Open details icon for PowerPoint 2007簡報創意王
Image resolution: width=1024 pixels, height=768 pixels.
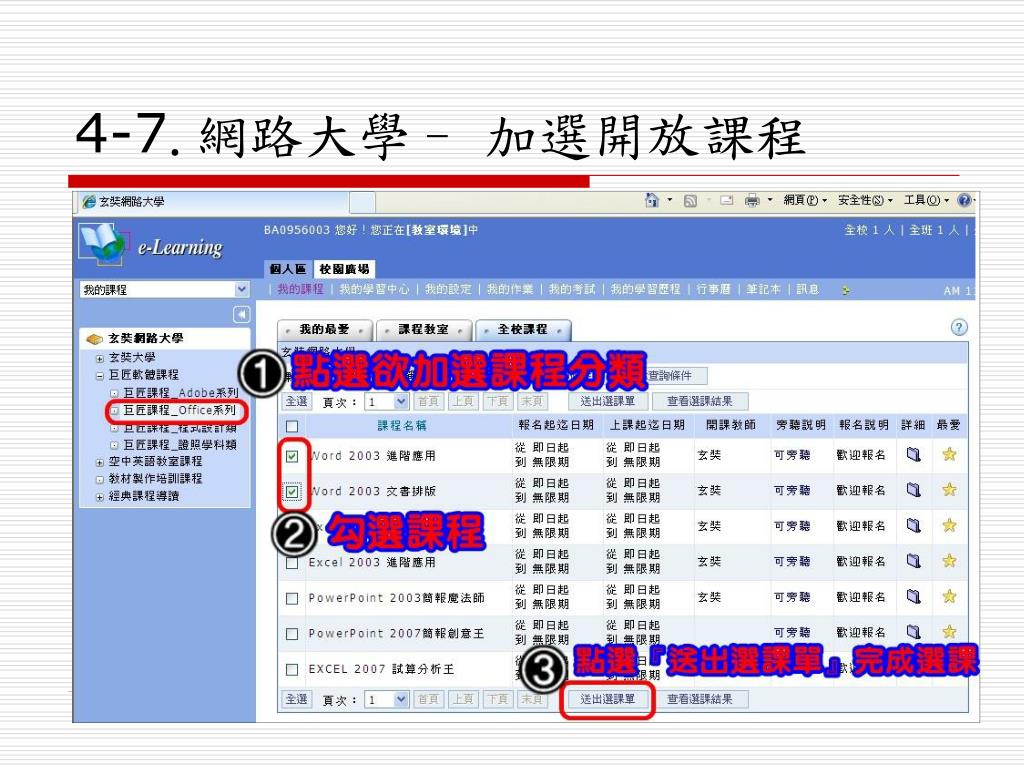coord(914,632)
